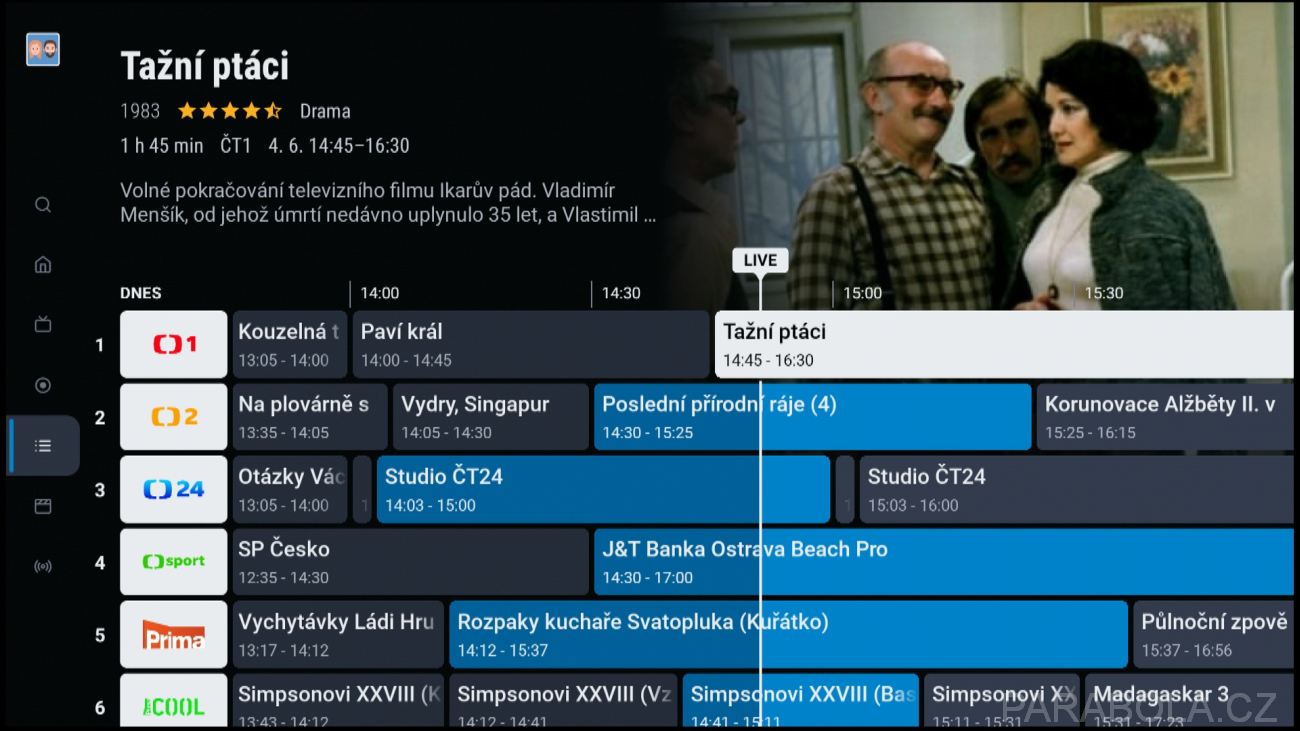
Task: Select the ČT sport channel logo
Action: point(174,562)
